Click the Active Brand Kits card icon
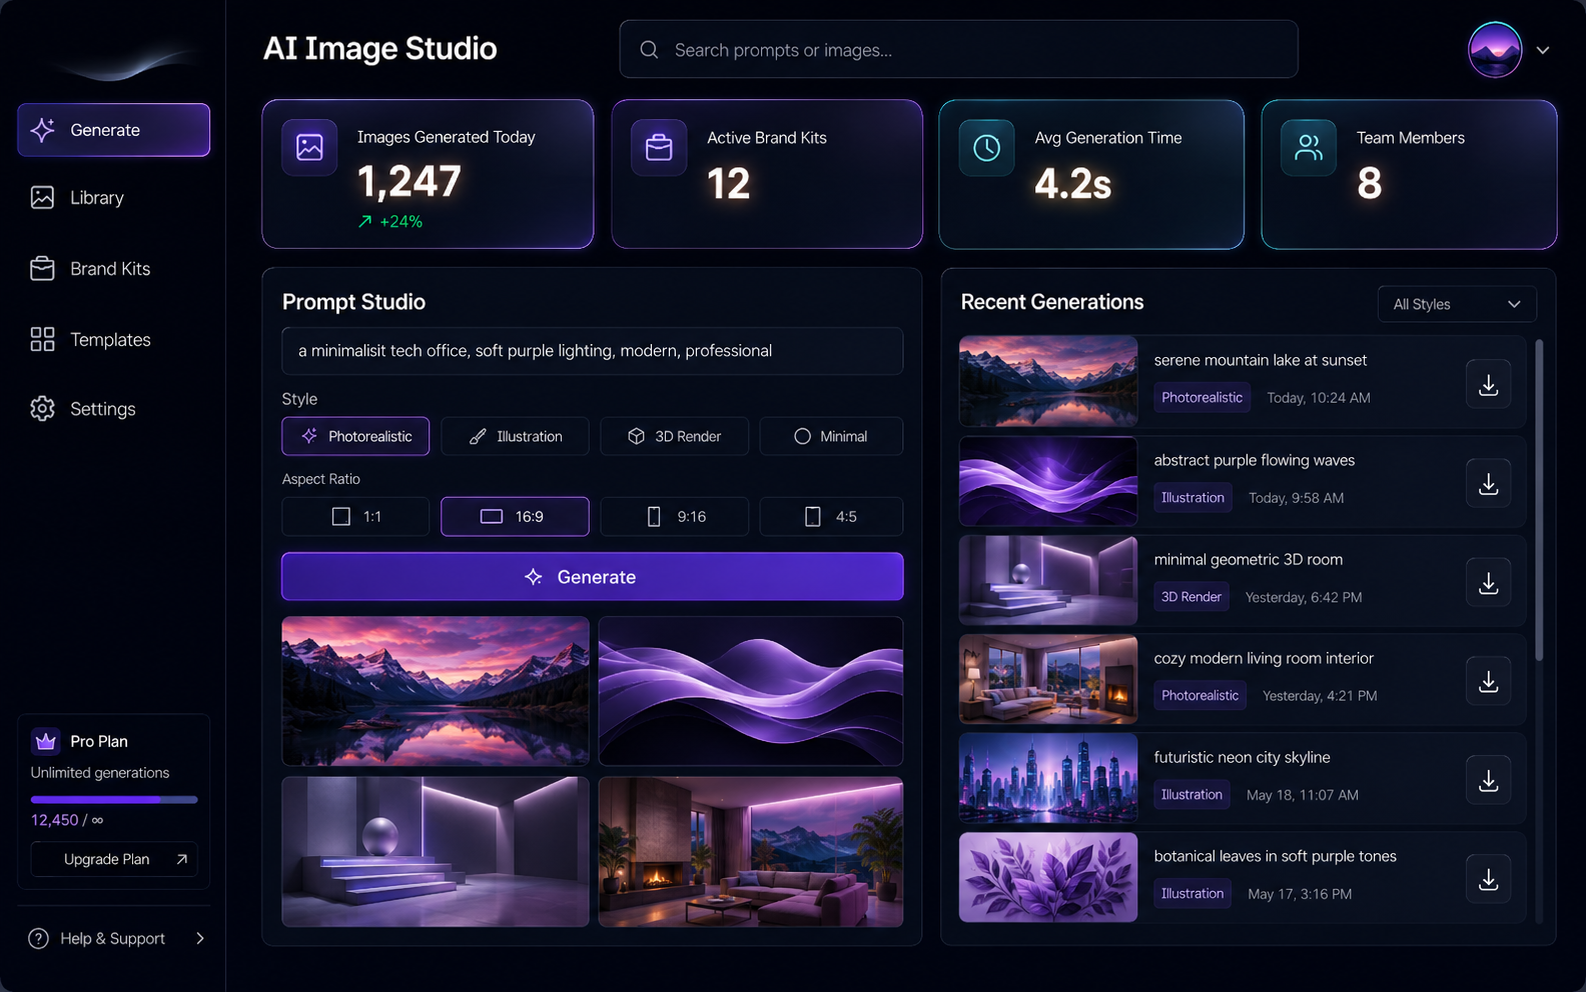The width and height of the screenshot is (1586, 992). 659,148
